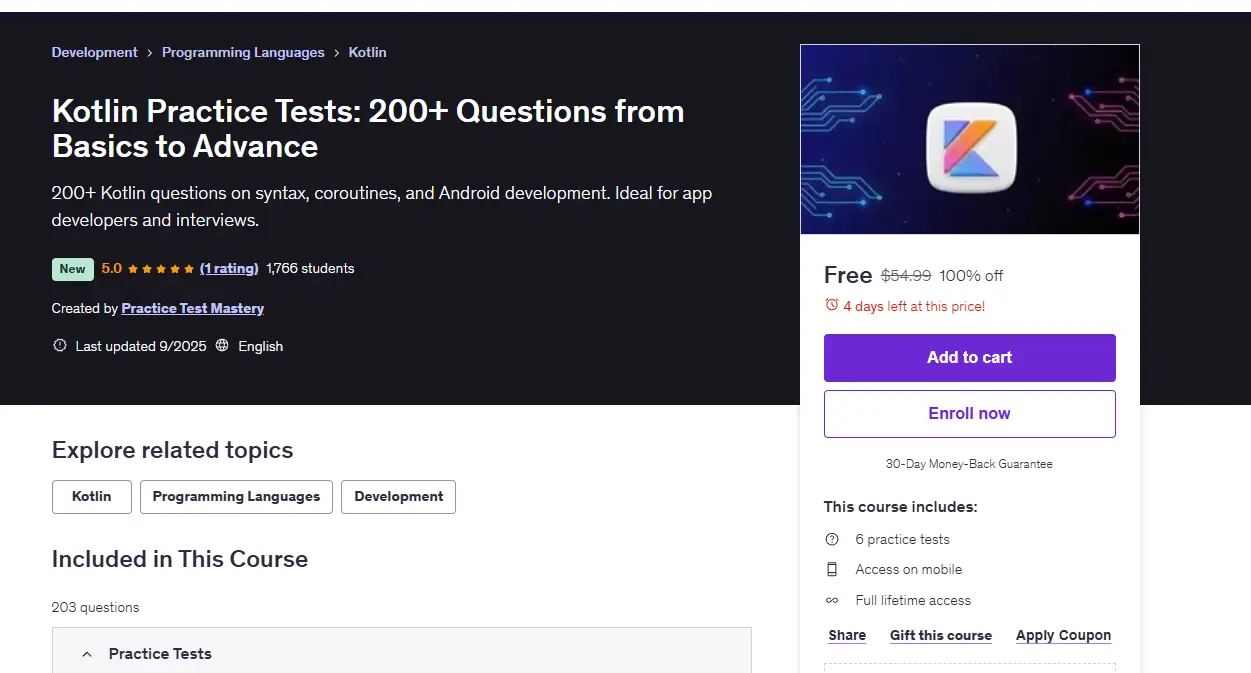The width and height of the screenshot is (1251, 673).
Task: Click the chevron after Programming Languages breadcrumb
Action: [x=337, y=53]
